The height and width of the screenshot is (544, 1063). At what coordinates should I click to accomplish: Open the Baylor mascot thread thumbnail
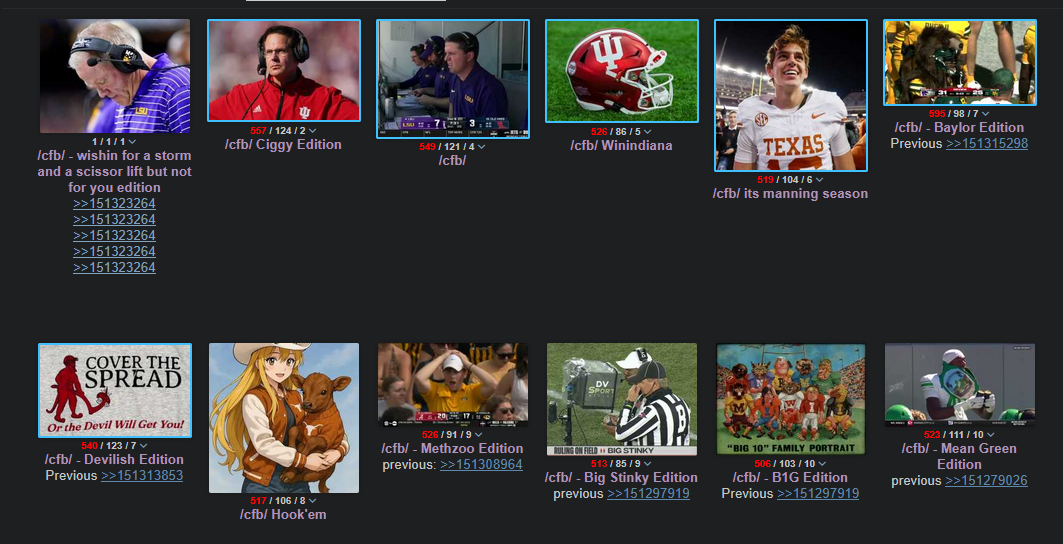tap(959, 62)
